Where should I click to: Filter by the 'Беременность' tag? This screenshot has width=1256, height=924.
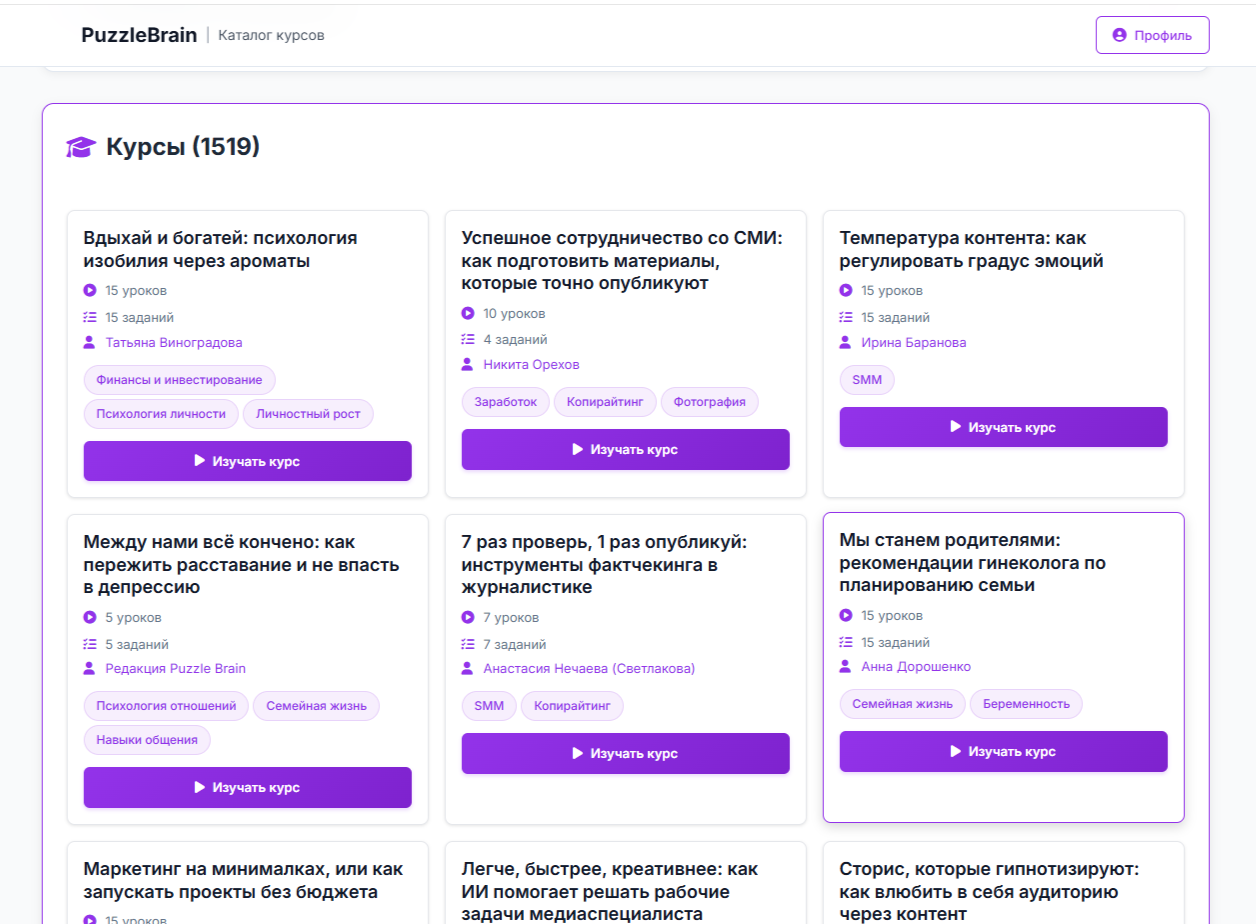(1026, 703)
